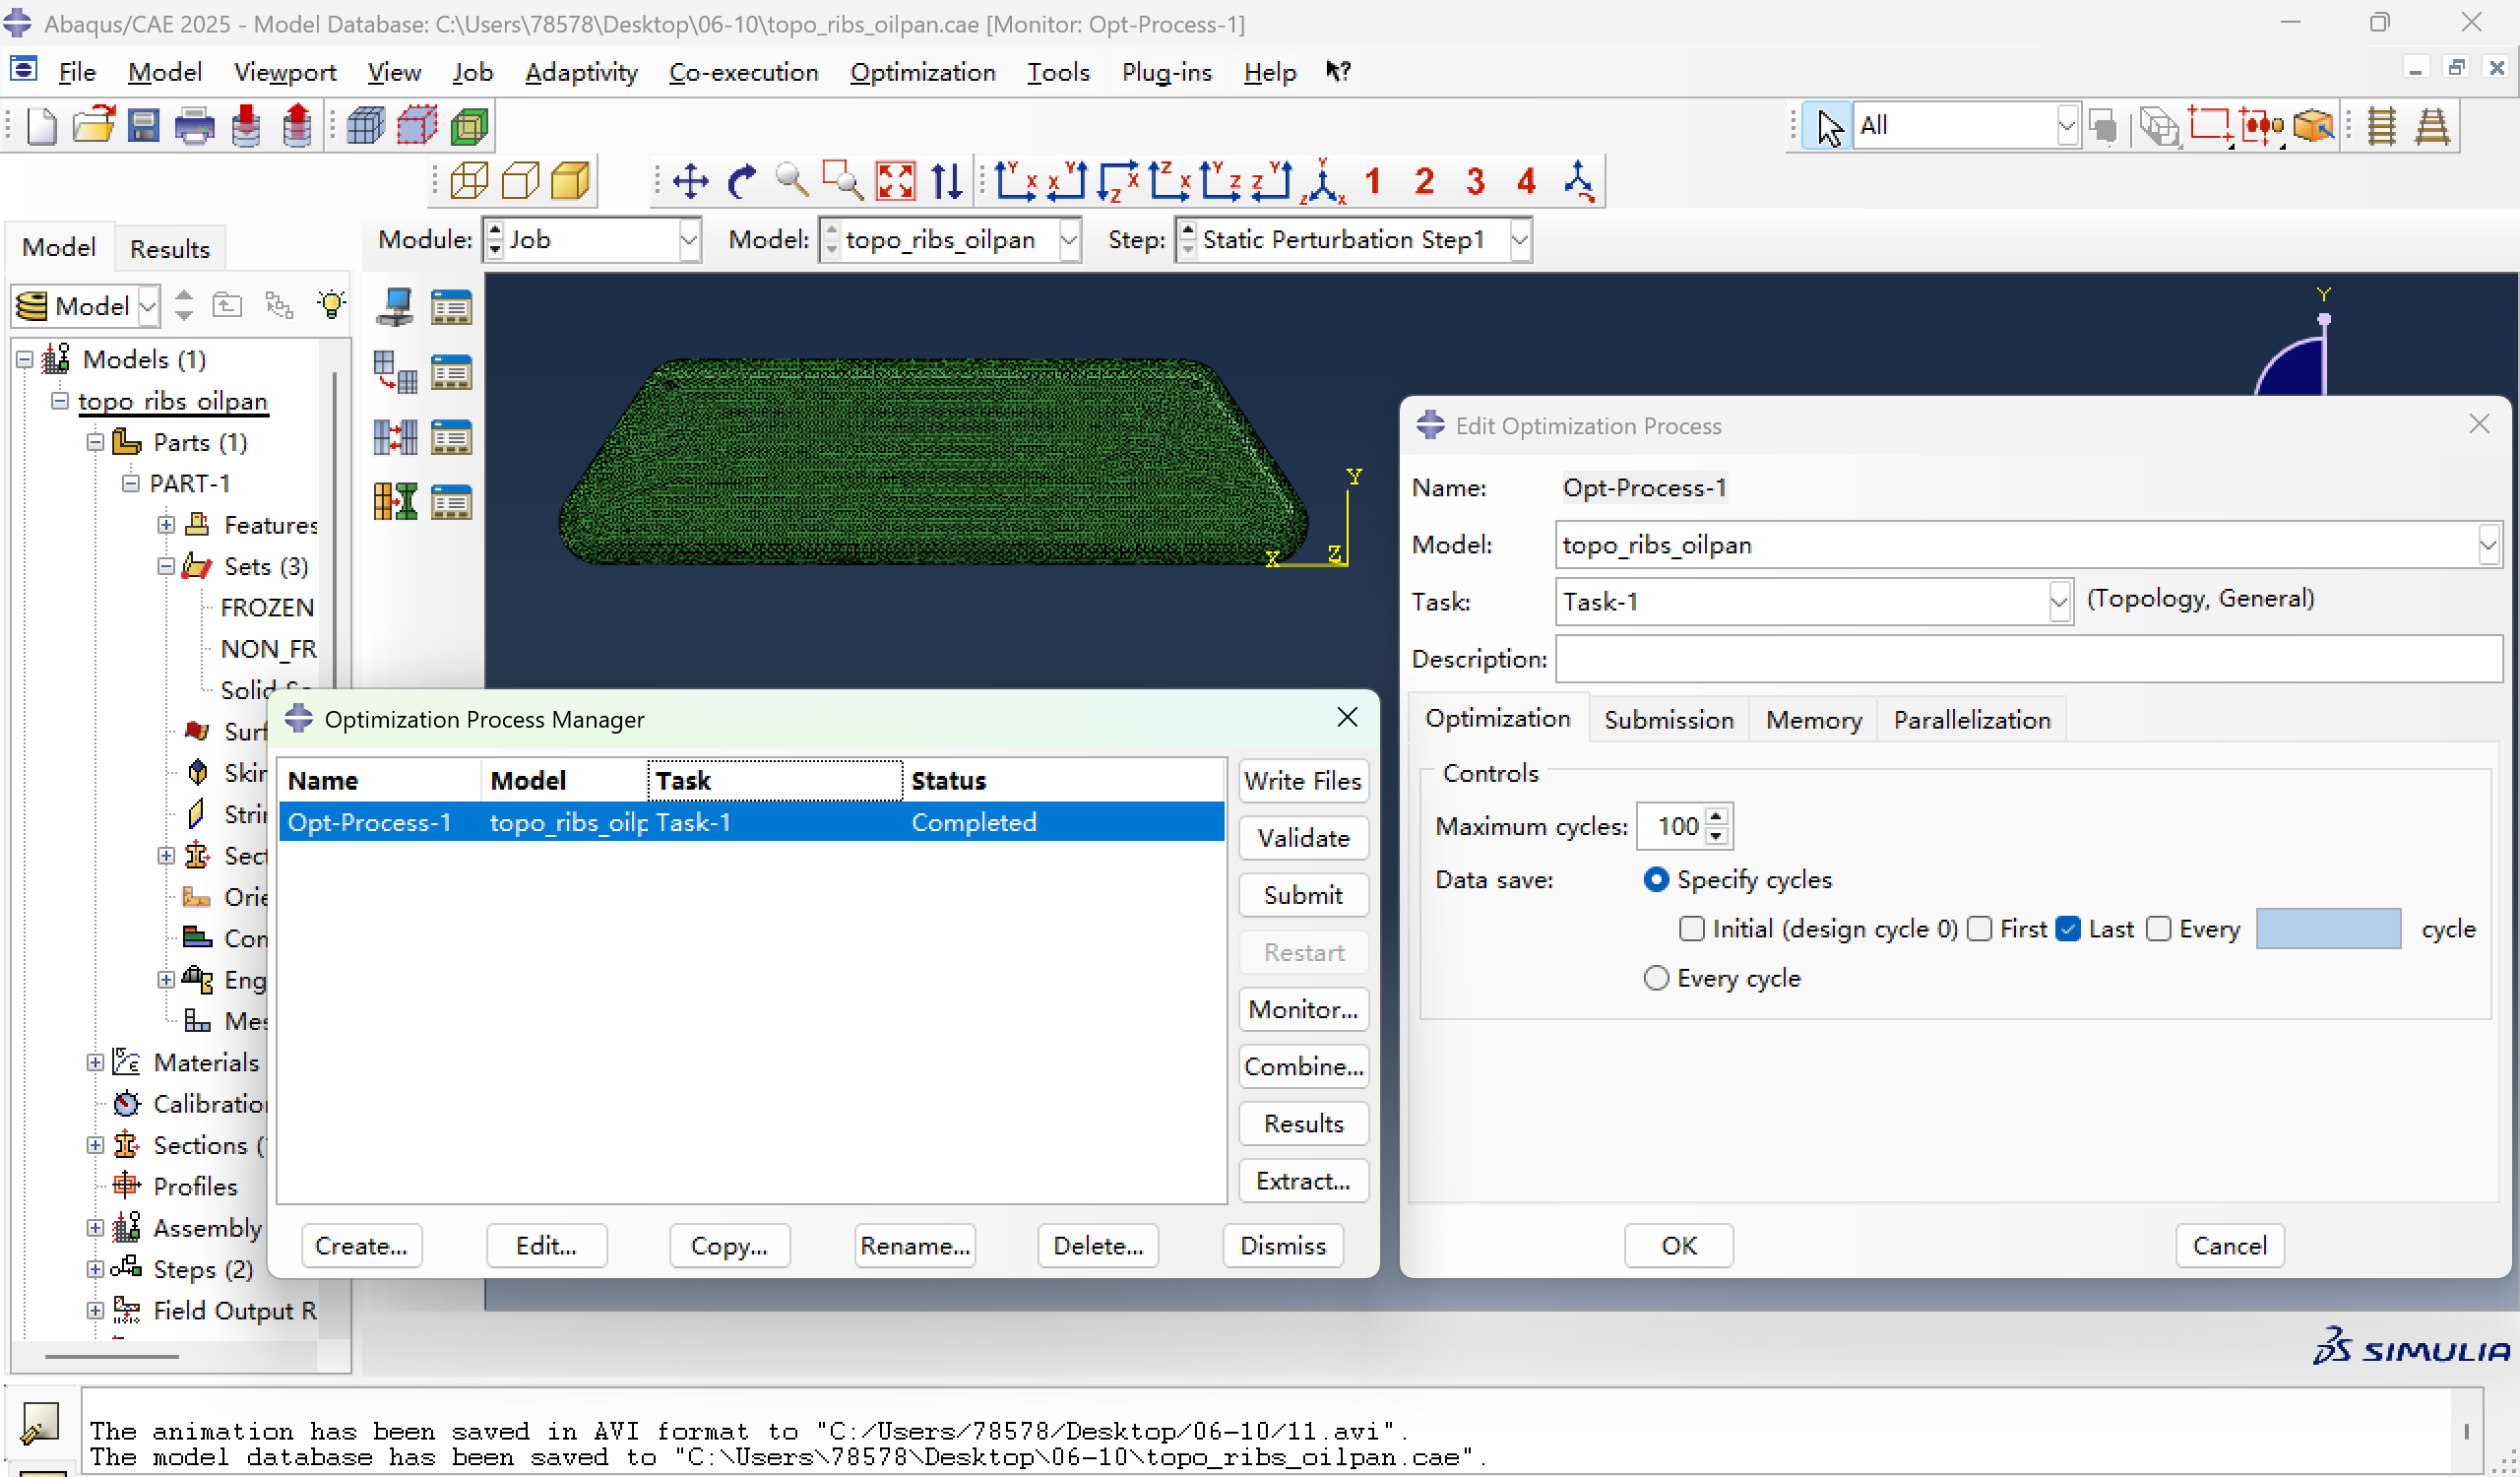2520x1477 pixels.
Task: Uncheck the Last data save checkbox
Action: 2069,929
